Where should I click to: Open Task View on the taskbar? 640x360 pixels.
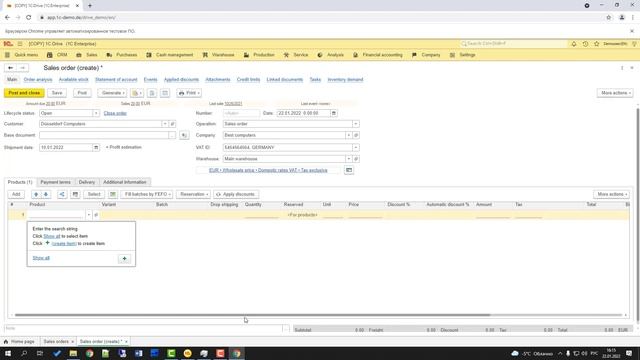pos(40,353)
